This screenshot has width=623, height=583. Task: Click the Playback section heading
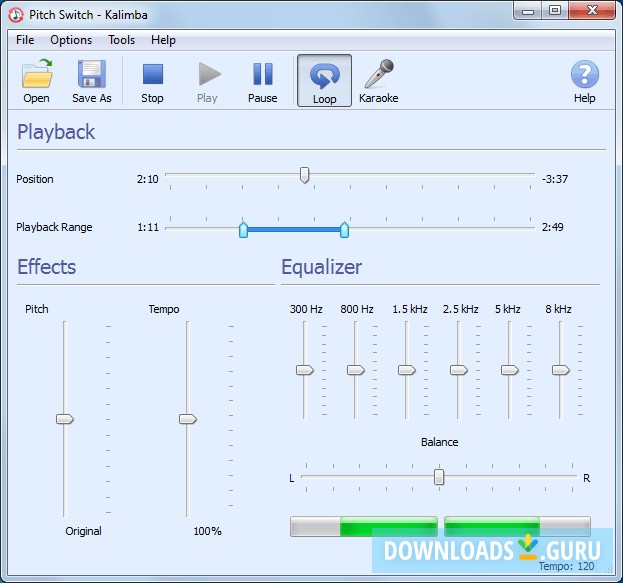56,132
